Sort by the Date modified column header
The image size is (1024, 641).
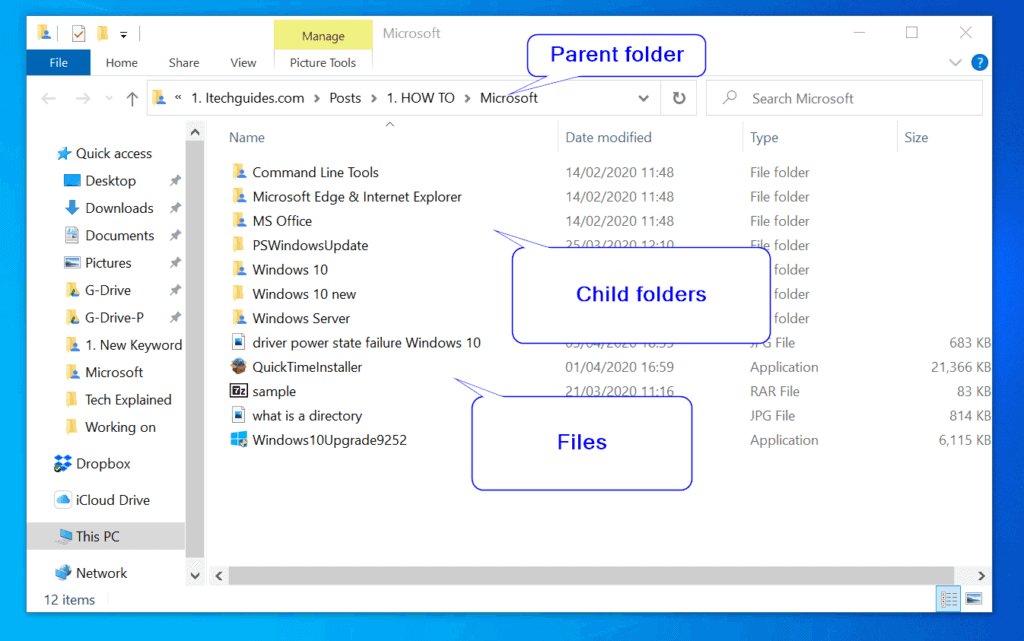point(608,138)
